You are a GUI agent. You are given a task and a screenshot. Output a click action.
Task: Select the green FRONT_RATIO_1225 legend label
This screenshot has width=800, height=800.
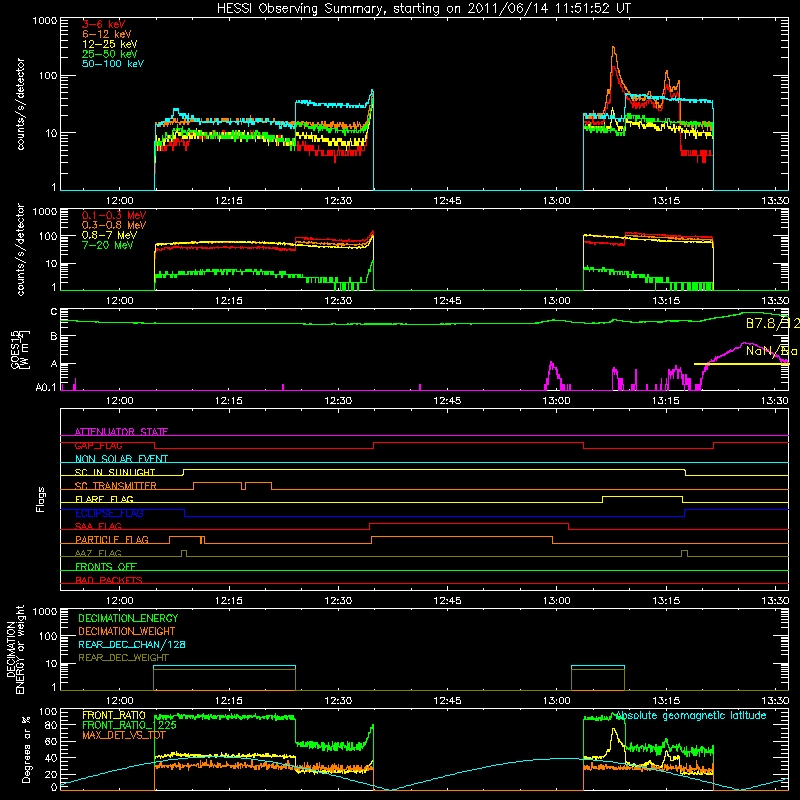tap(130, 725)
